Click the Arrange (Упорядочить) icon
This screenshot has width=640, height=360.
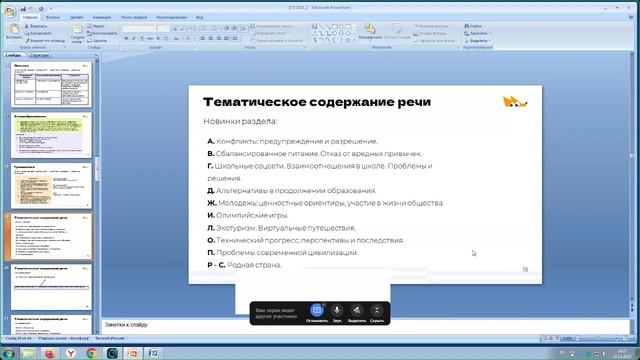tap(370, 32)
